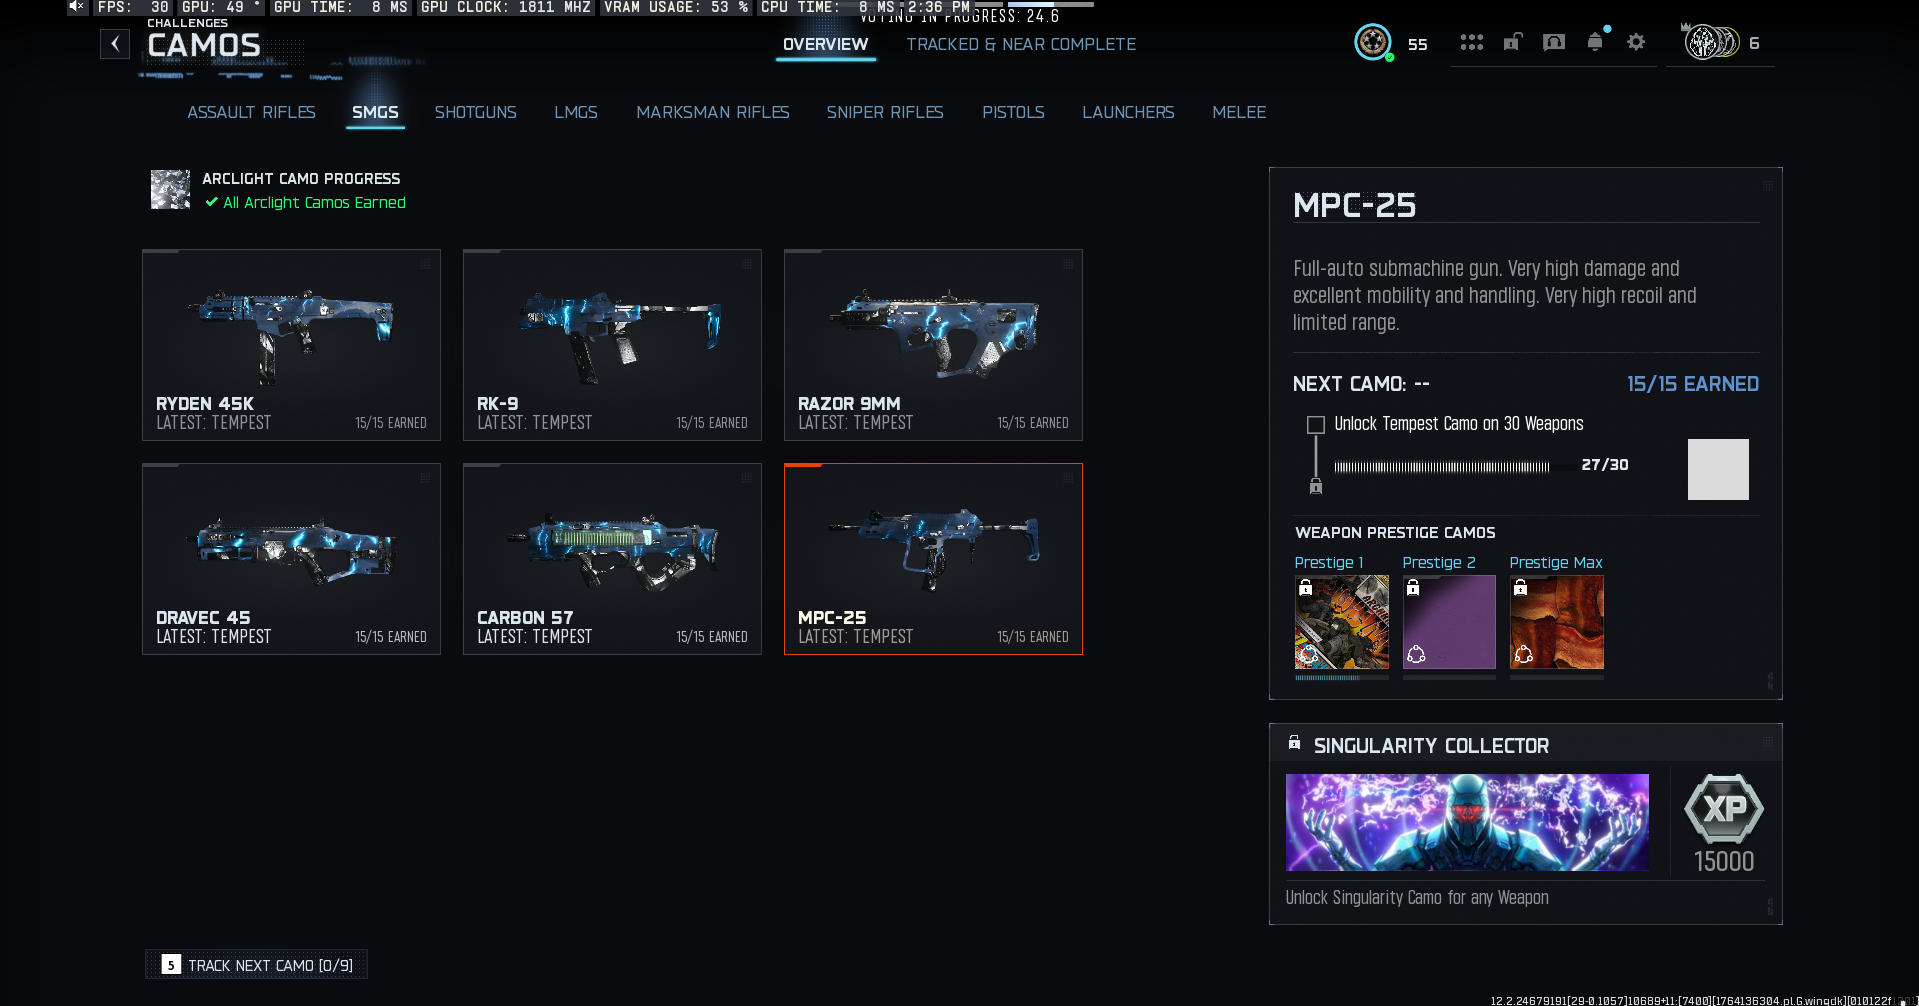Image resolution: width=1919 pixels, height=1006 pixels.
Task: Click the unlocked padlock store icon
Action: (x=1513, y=42)
